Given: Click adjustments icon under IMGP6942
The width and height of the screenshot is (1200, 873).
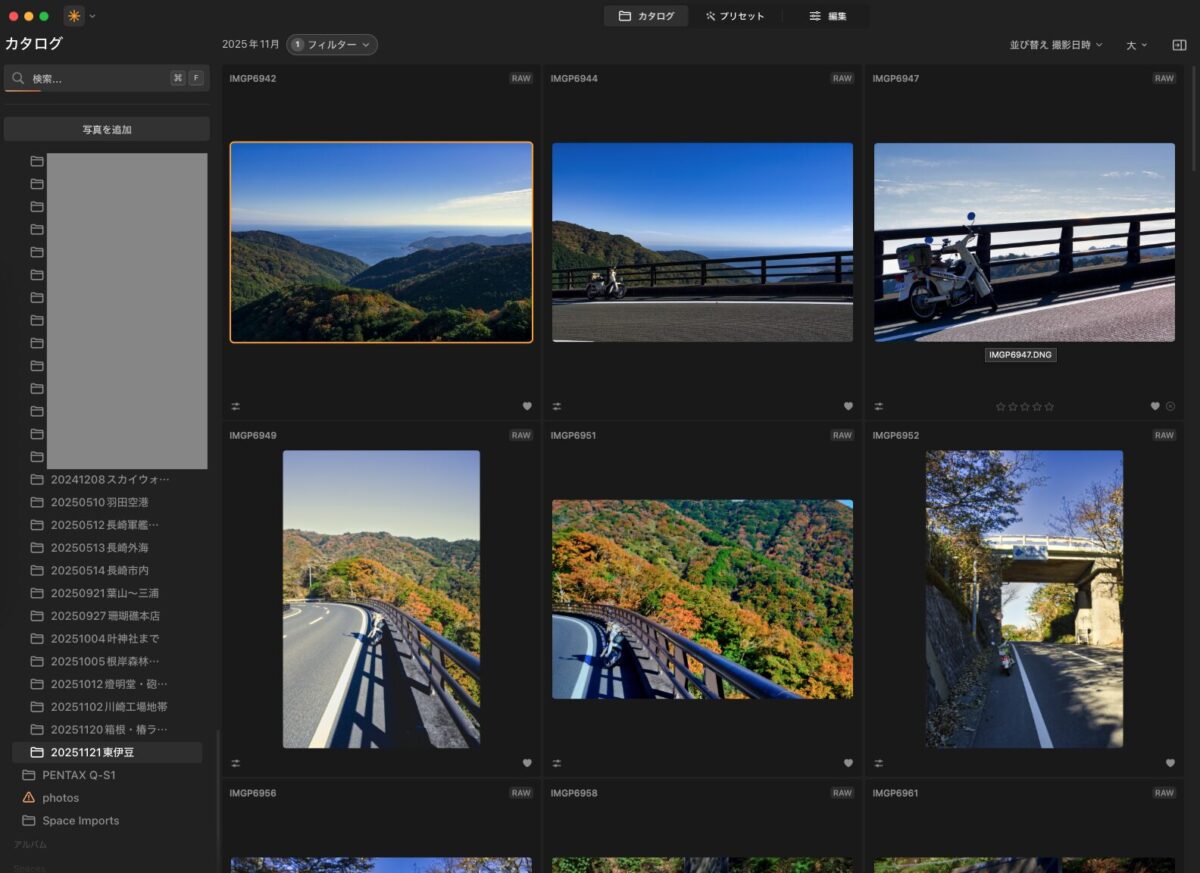Looking at the screenshot, I should 235,406.
